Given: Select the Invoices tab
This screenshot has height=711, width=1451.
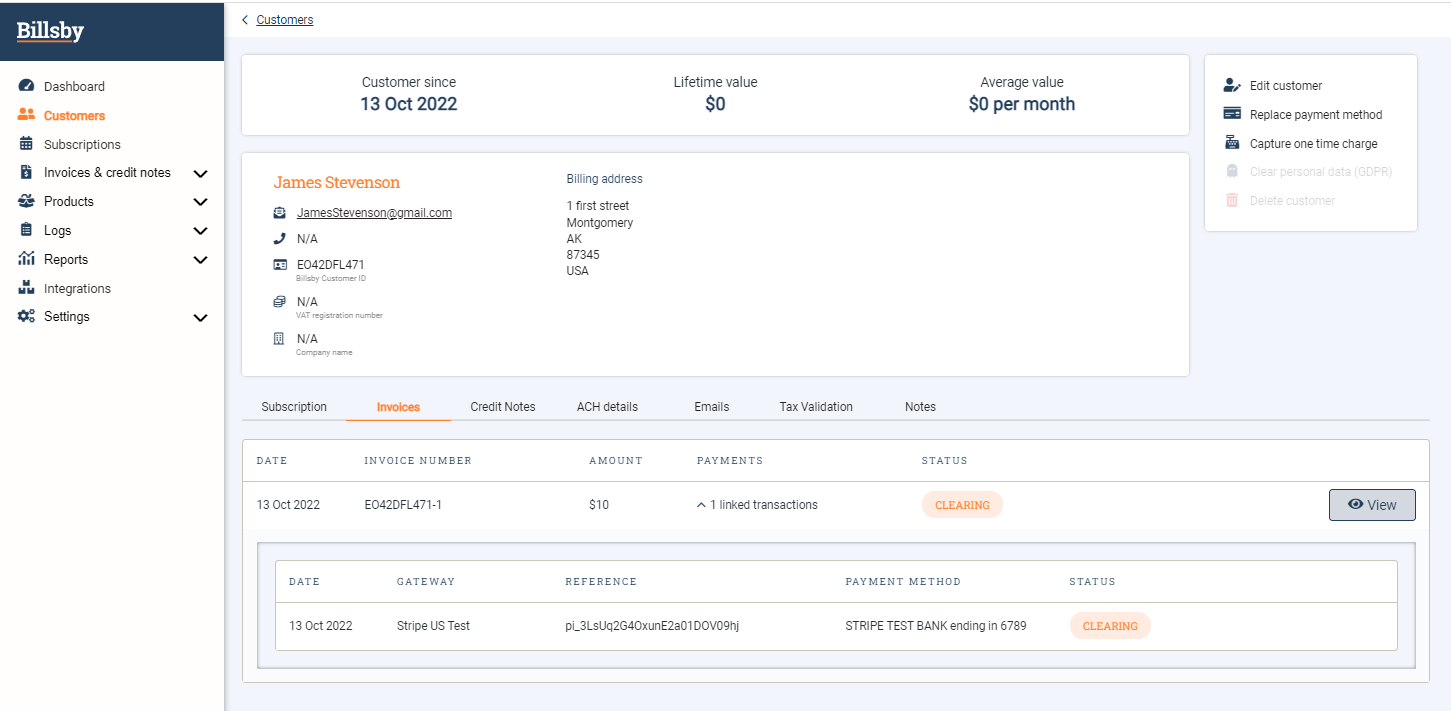Looking at the screenshot, I should [398, 407].
